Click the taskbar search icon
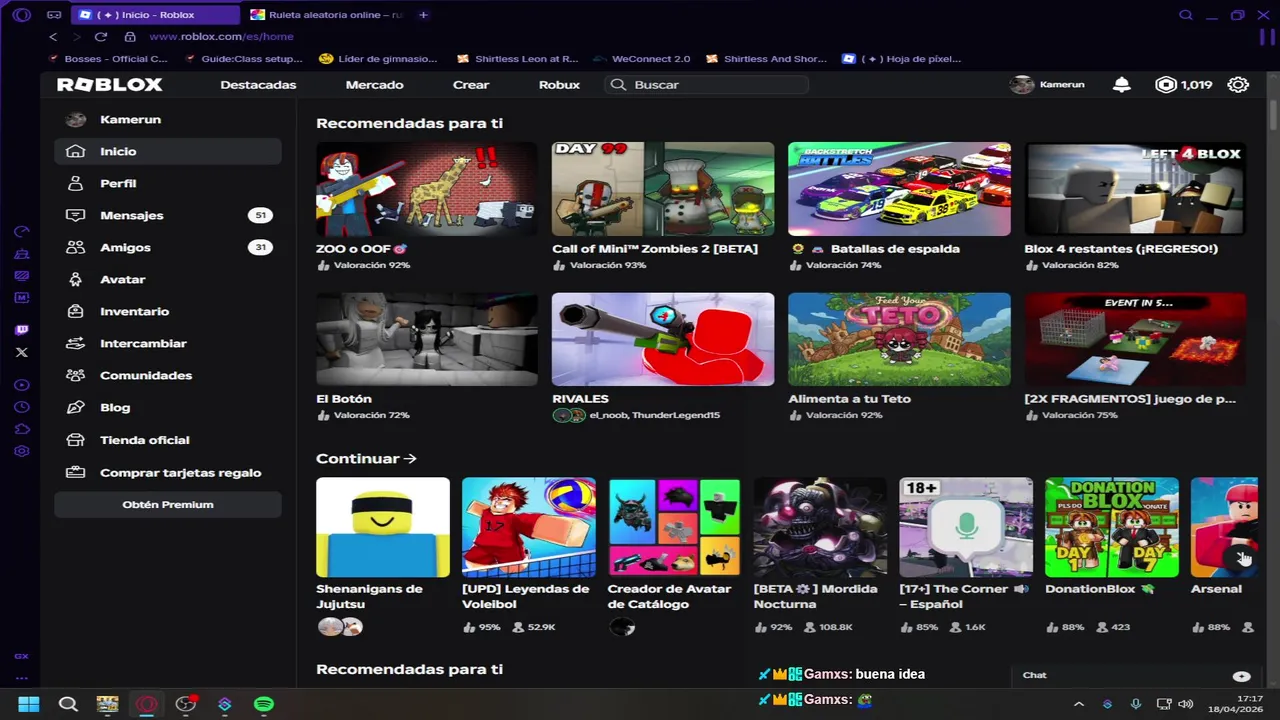This screenshot has height=720, width=1280. point(68,704)
